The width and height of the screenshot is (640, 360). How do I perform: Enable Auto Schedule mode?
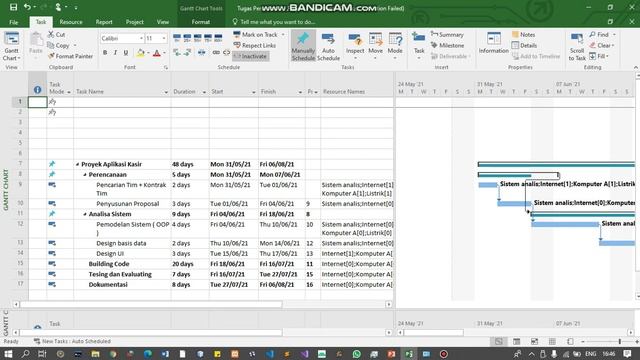(328, 46)
